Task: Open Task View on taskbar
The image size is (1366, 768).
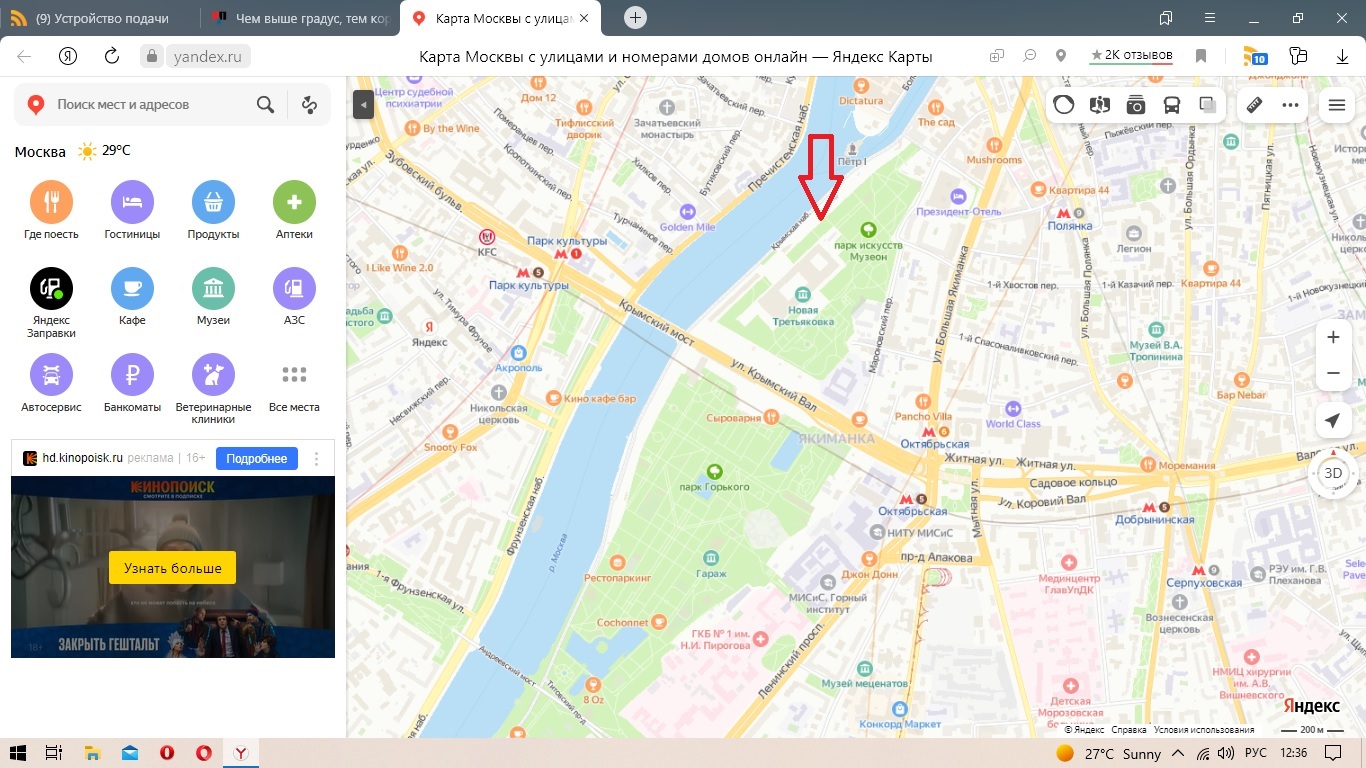Action: pyautogui.click(x=55, y=753)
